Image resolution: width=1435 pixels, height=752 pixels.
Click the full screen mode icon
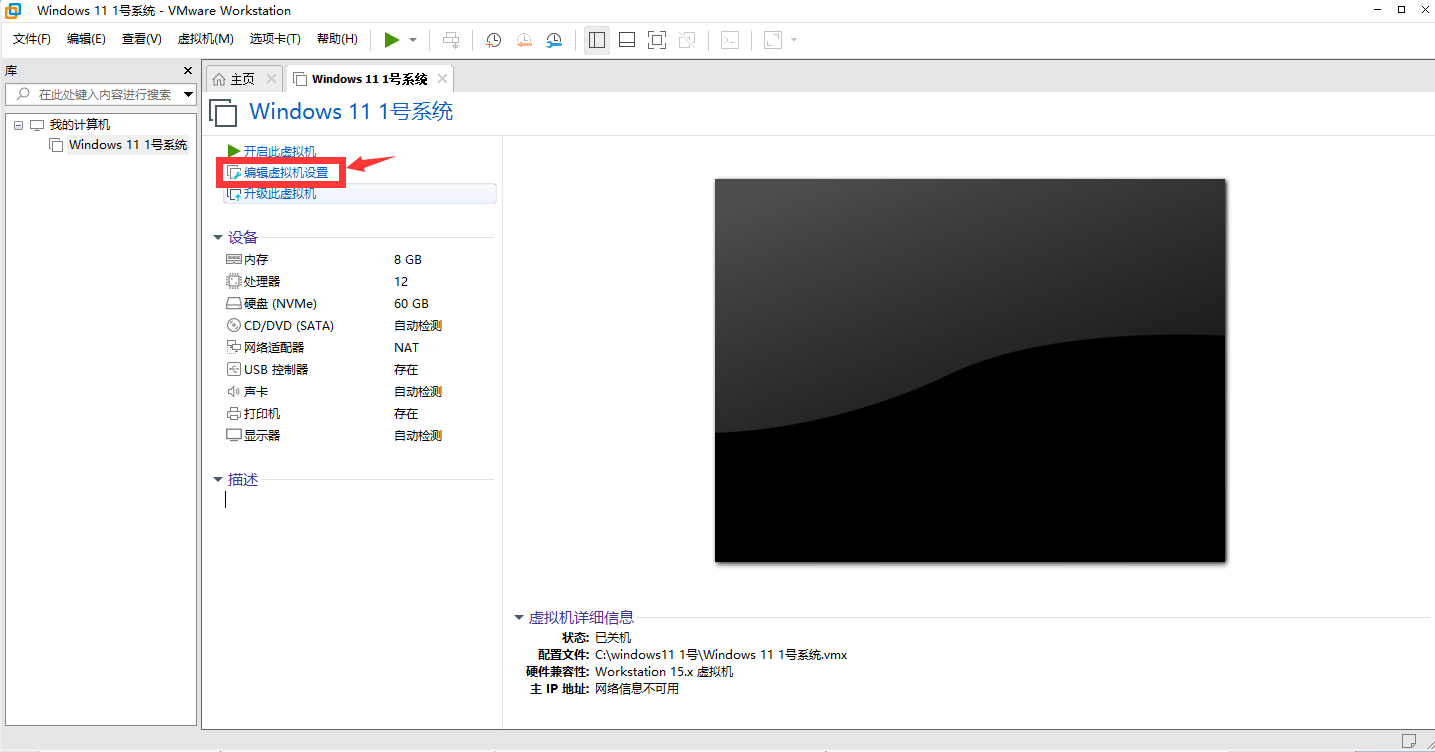pyautogui.click(x=657, y=40)
